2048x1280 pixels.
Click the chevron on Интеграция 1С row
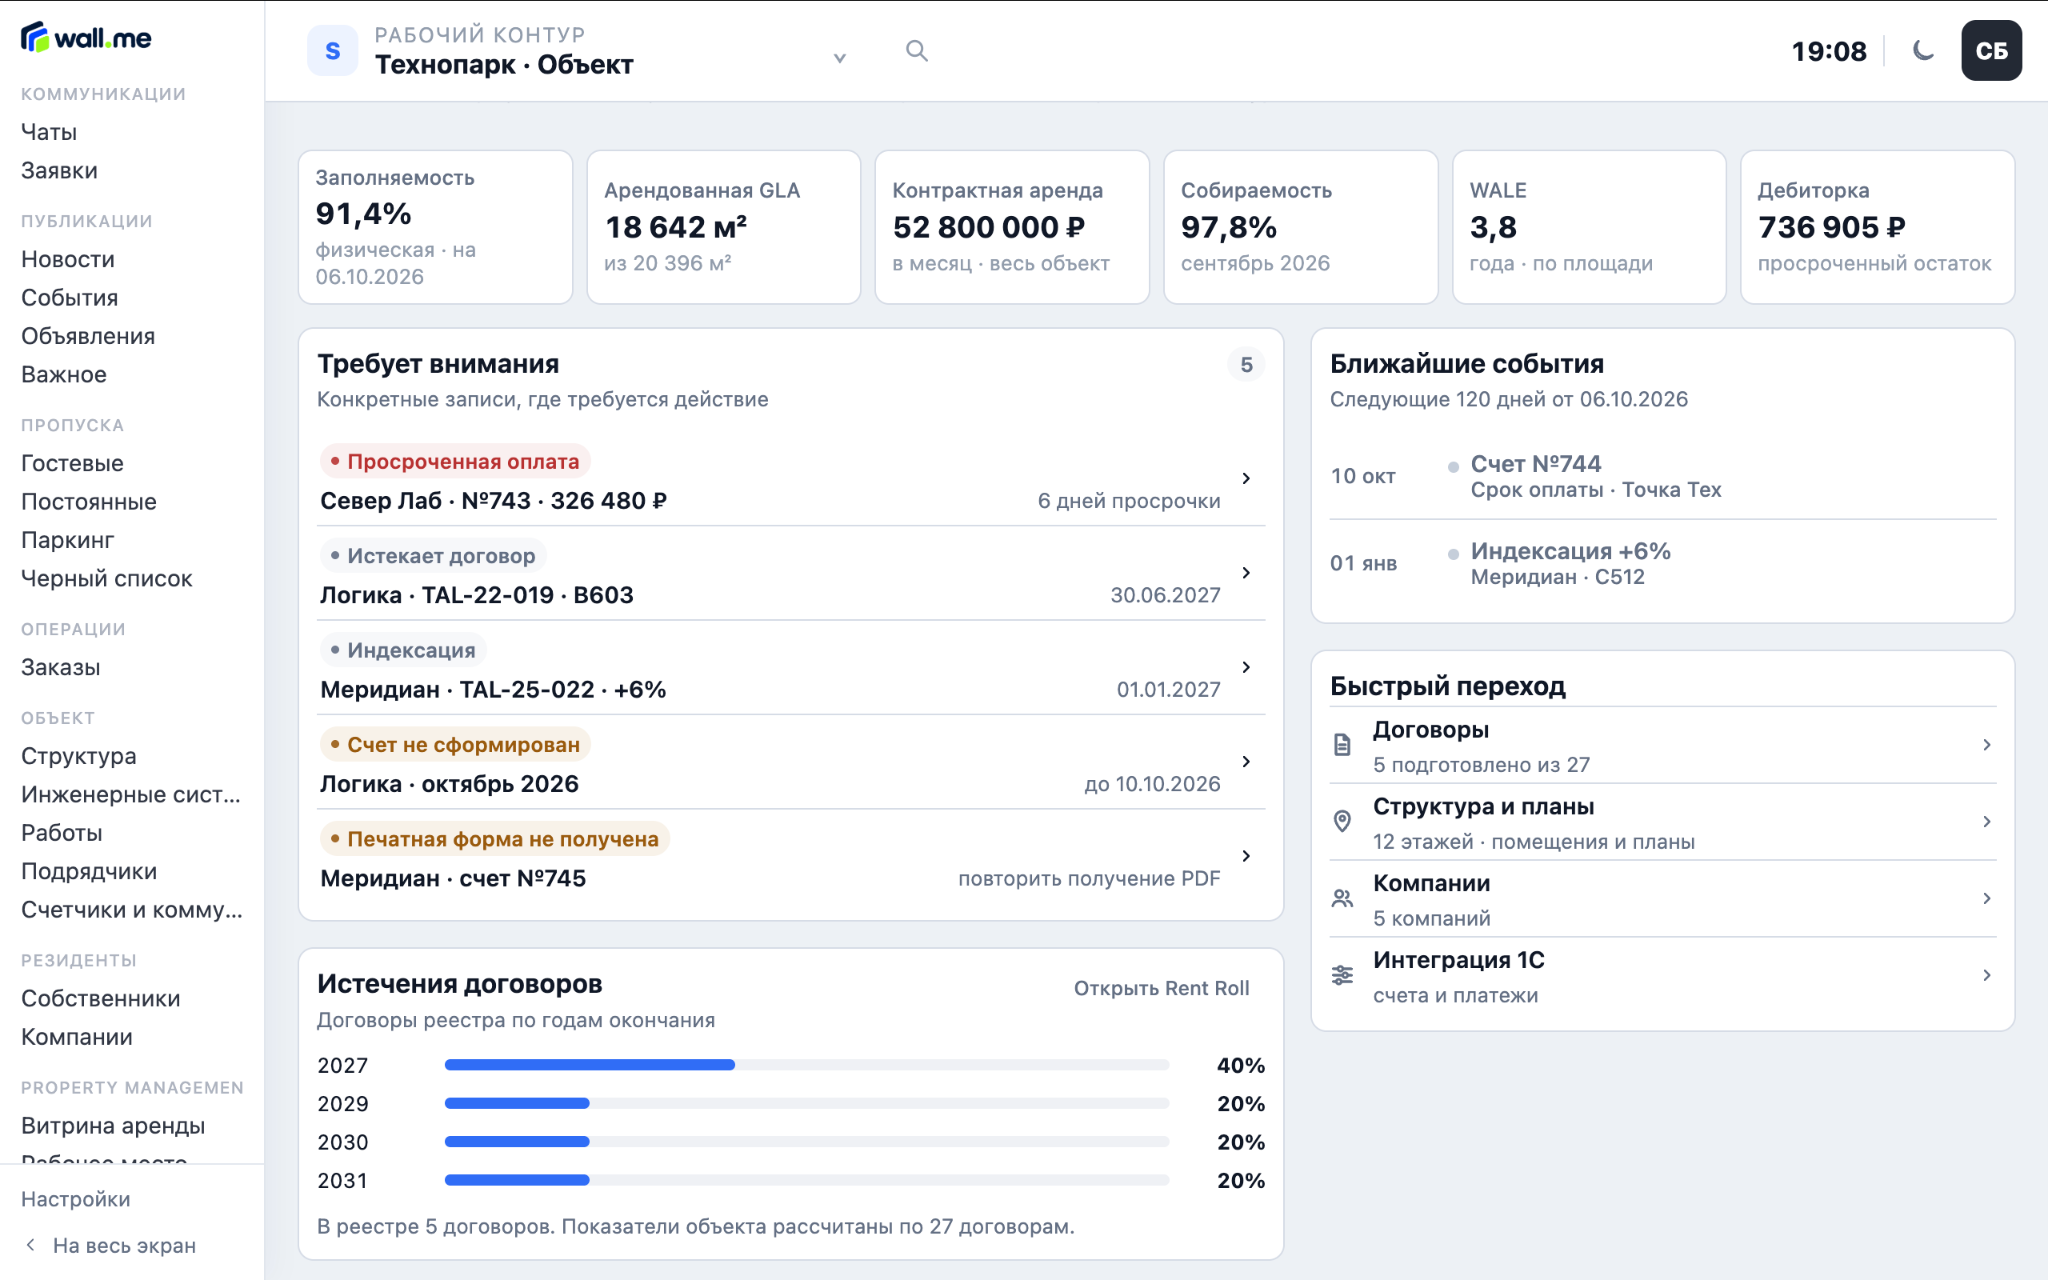coord(1987,975)
